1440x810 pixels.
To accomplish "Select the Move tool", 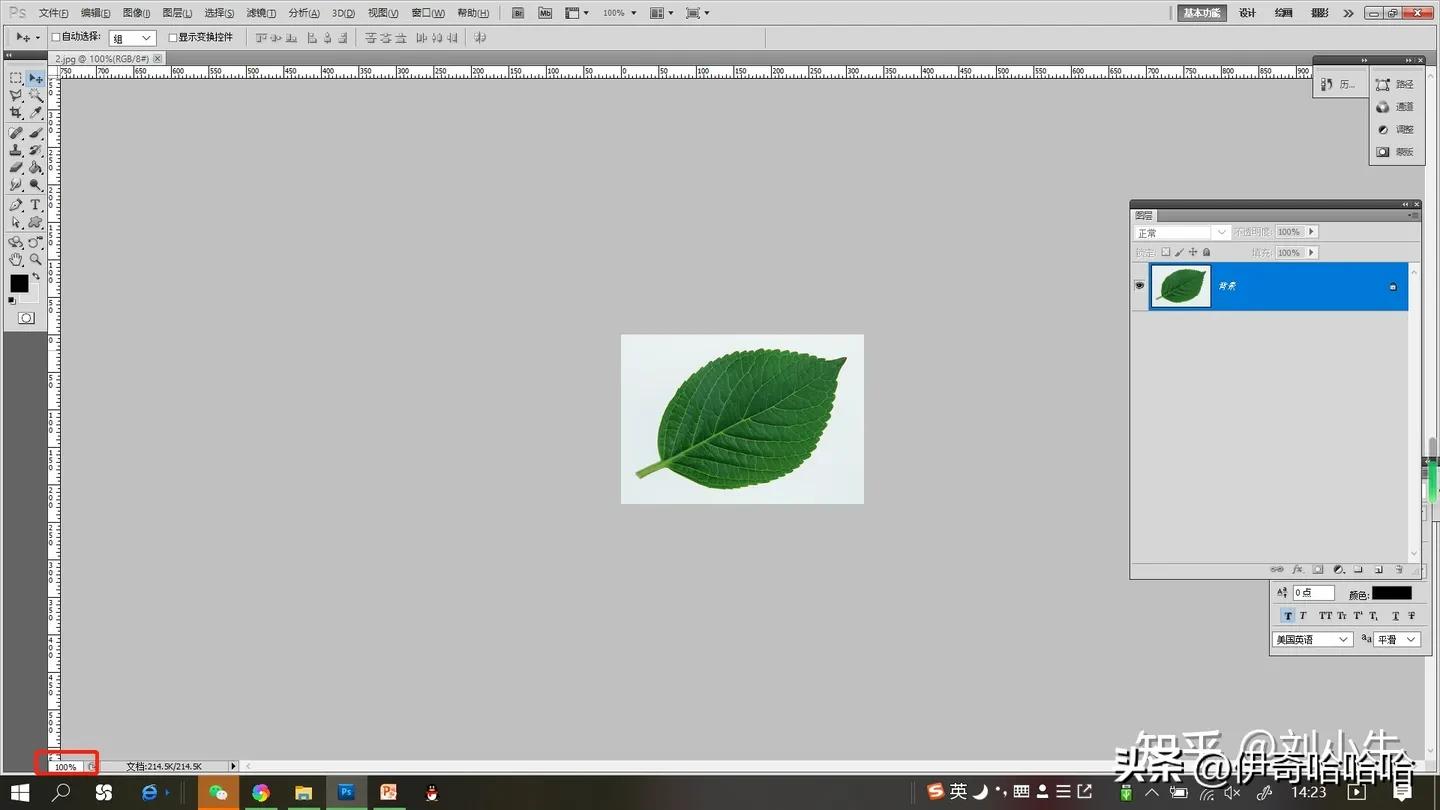I will pyautogui.click(x=35, y=78).
